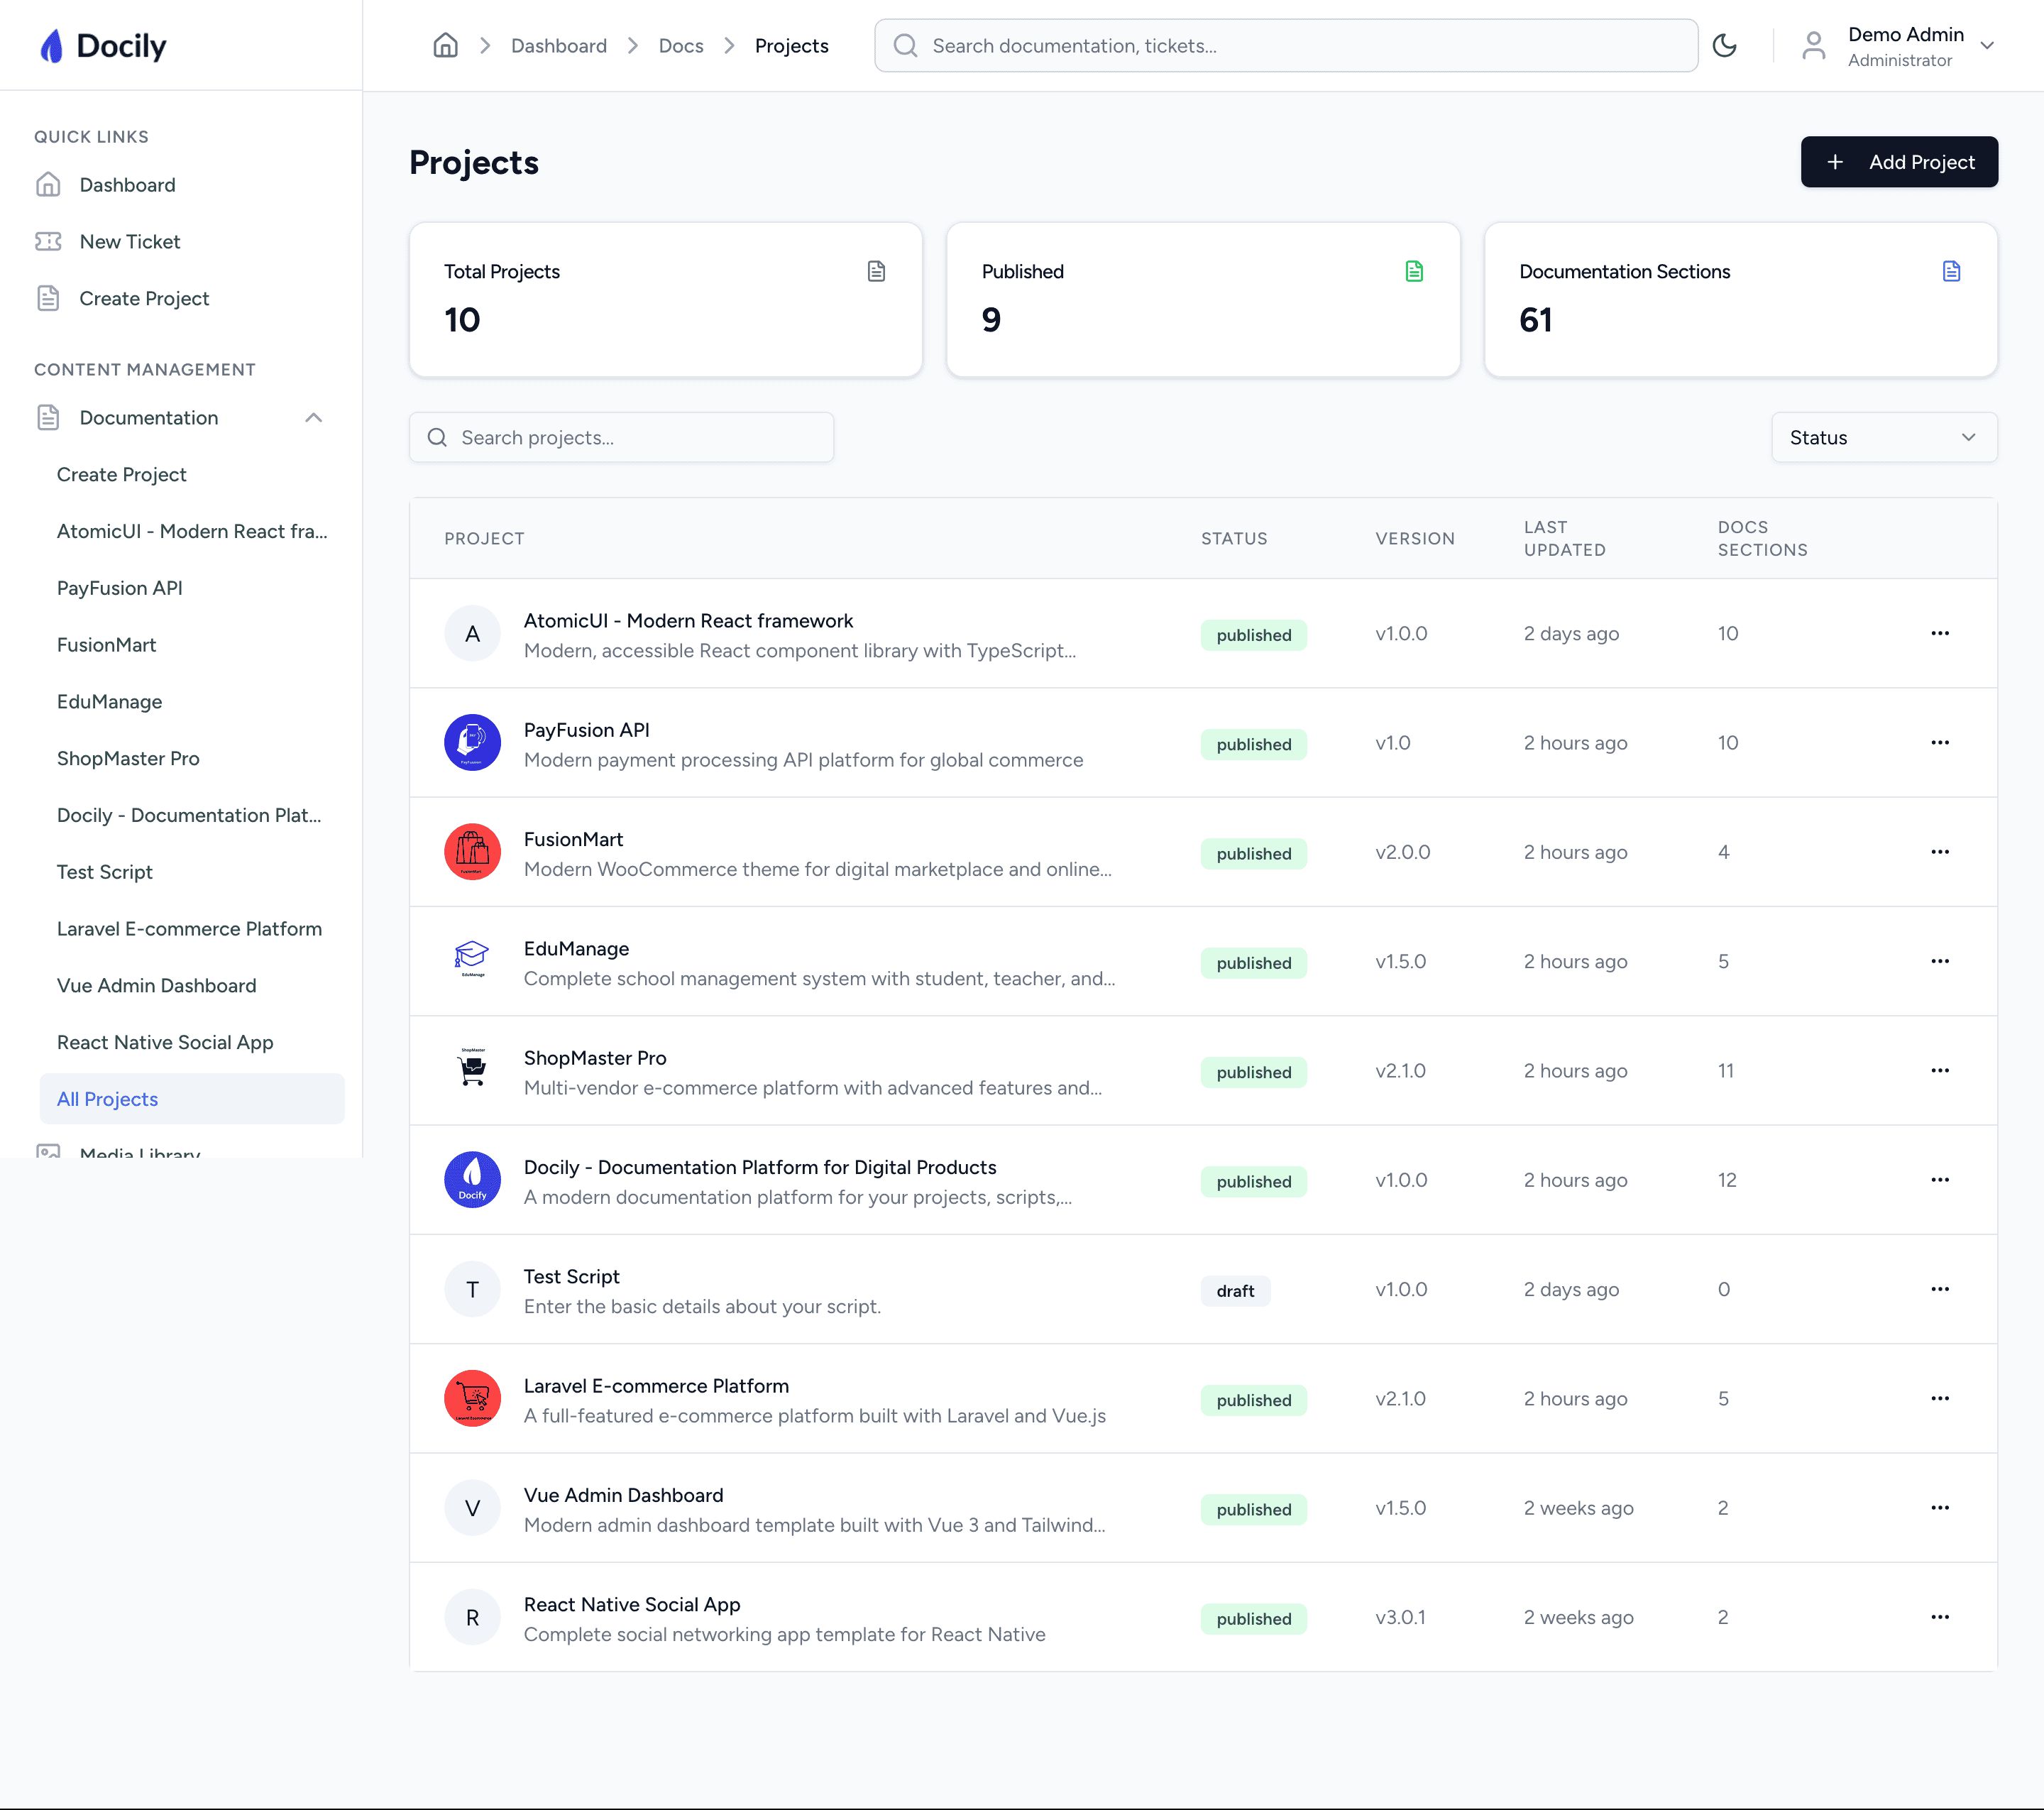Click ShopMaster Pro cart logo
Viewport: 2044px width, 1810px height.
[472, 1070]
